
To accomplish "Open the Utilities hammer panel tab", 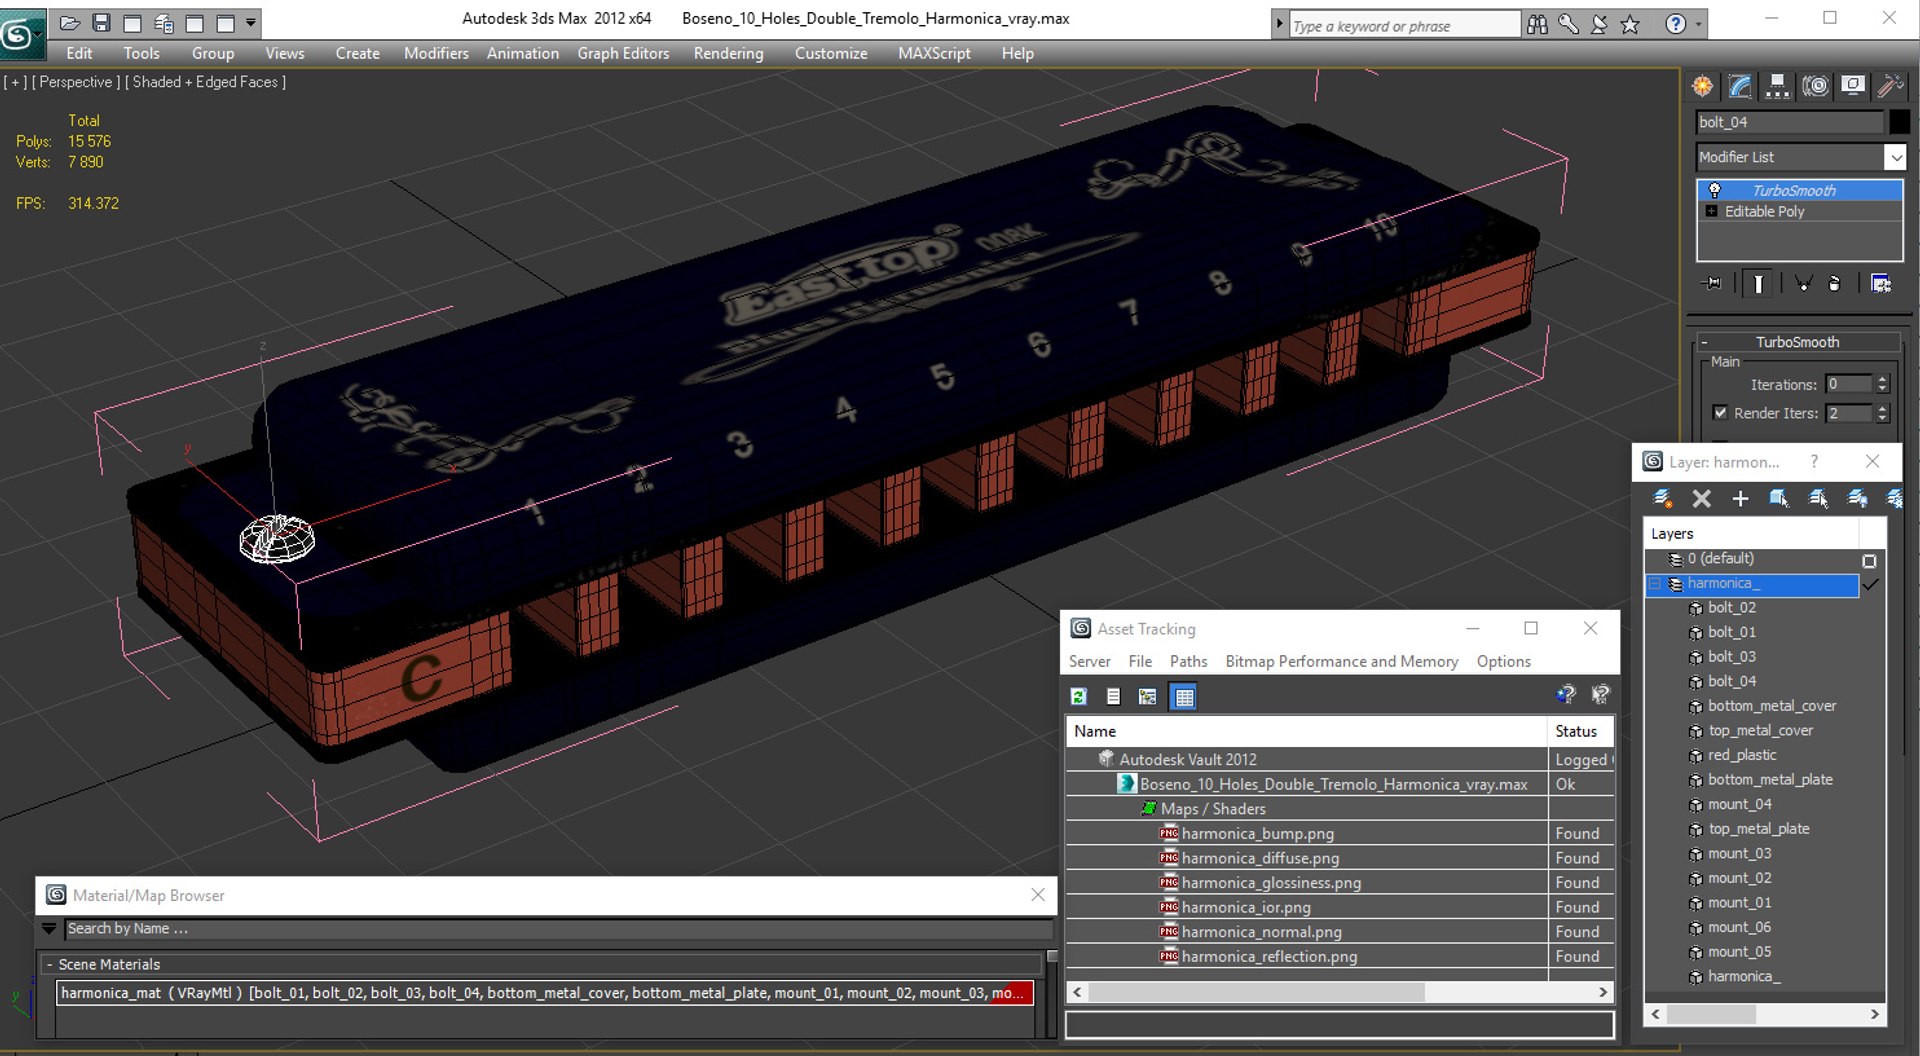I will tap(1890, 86).
